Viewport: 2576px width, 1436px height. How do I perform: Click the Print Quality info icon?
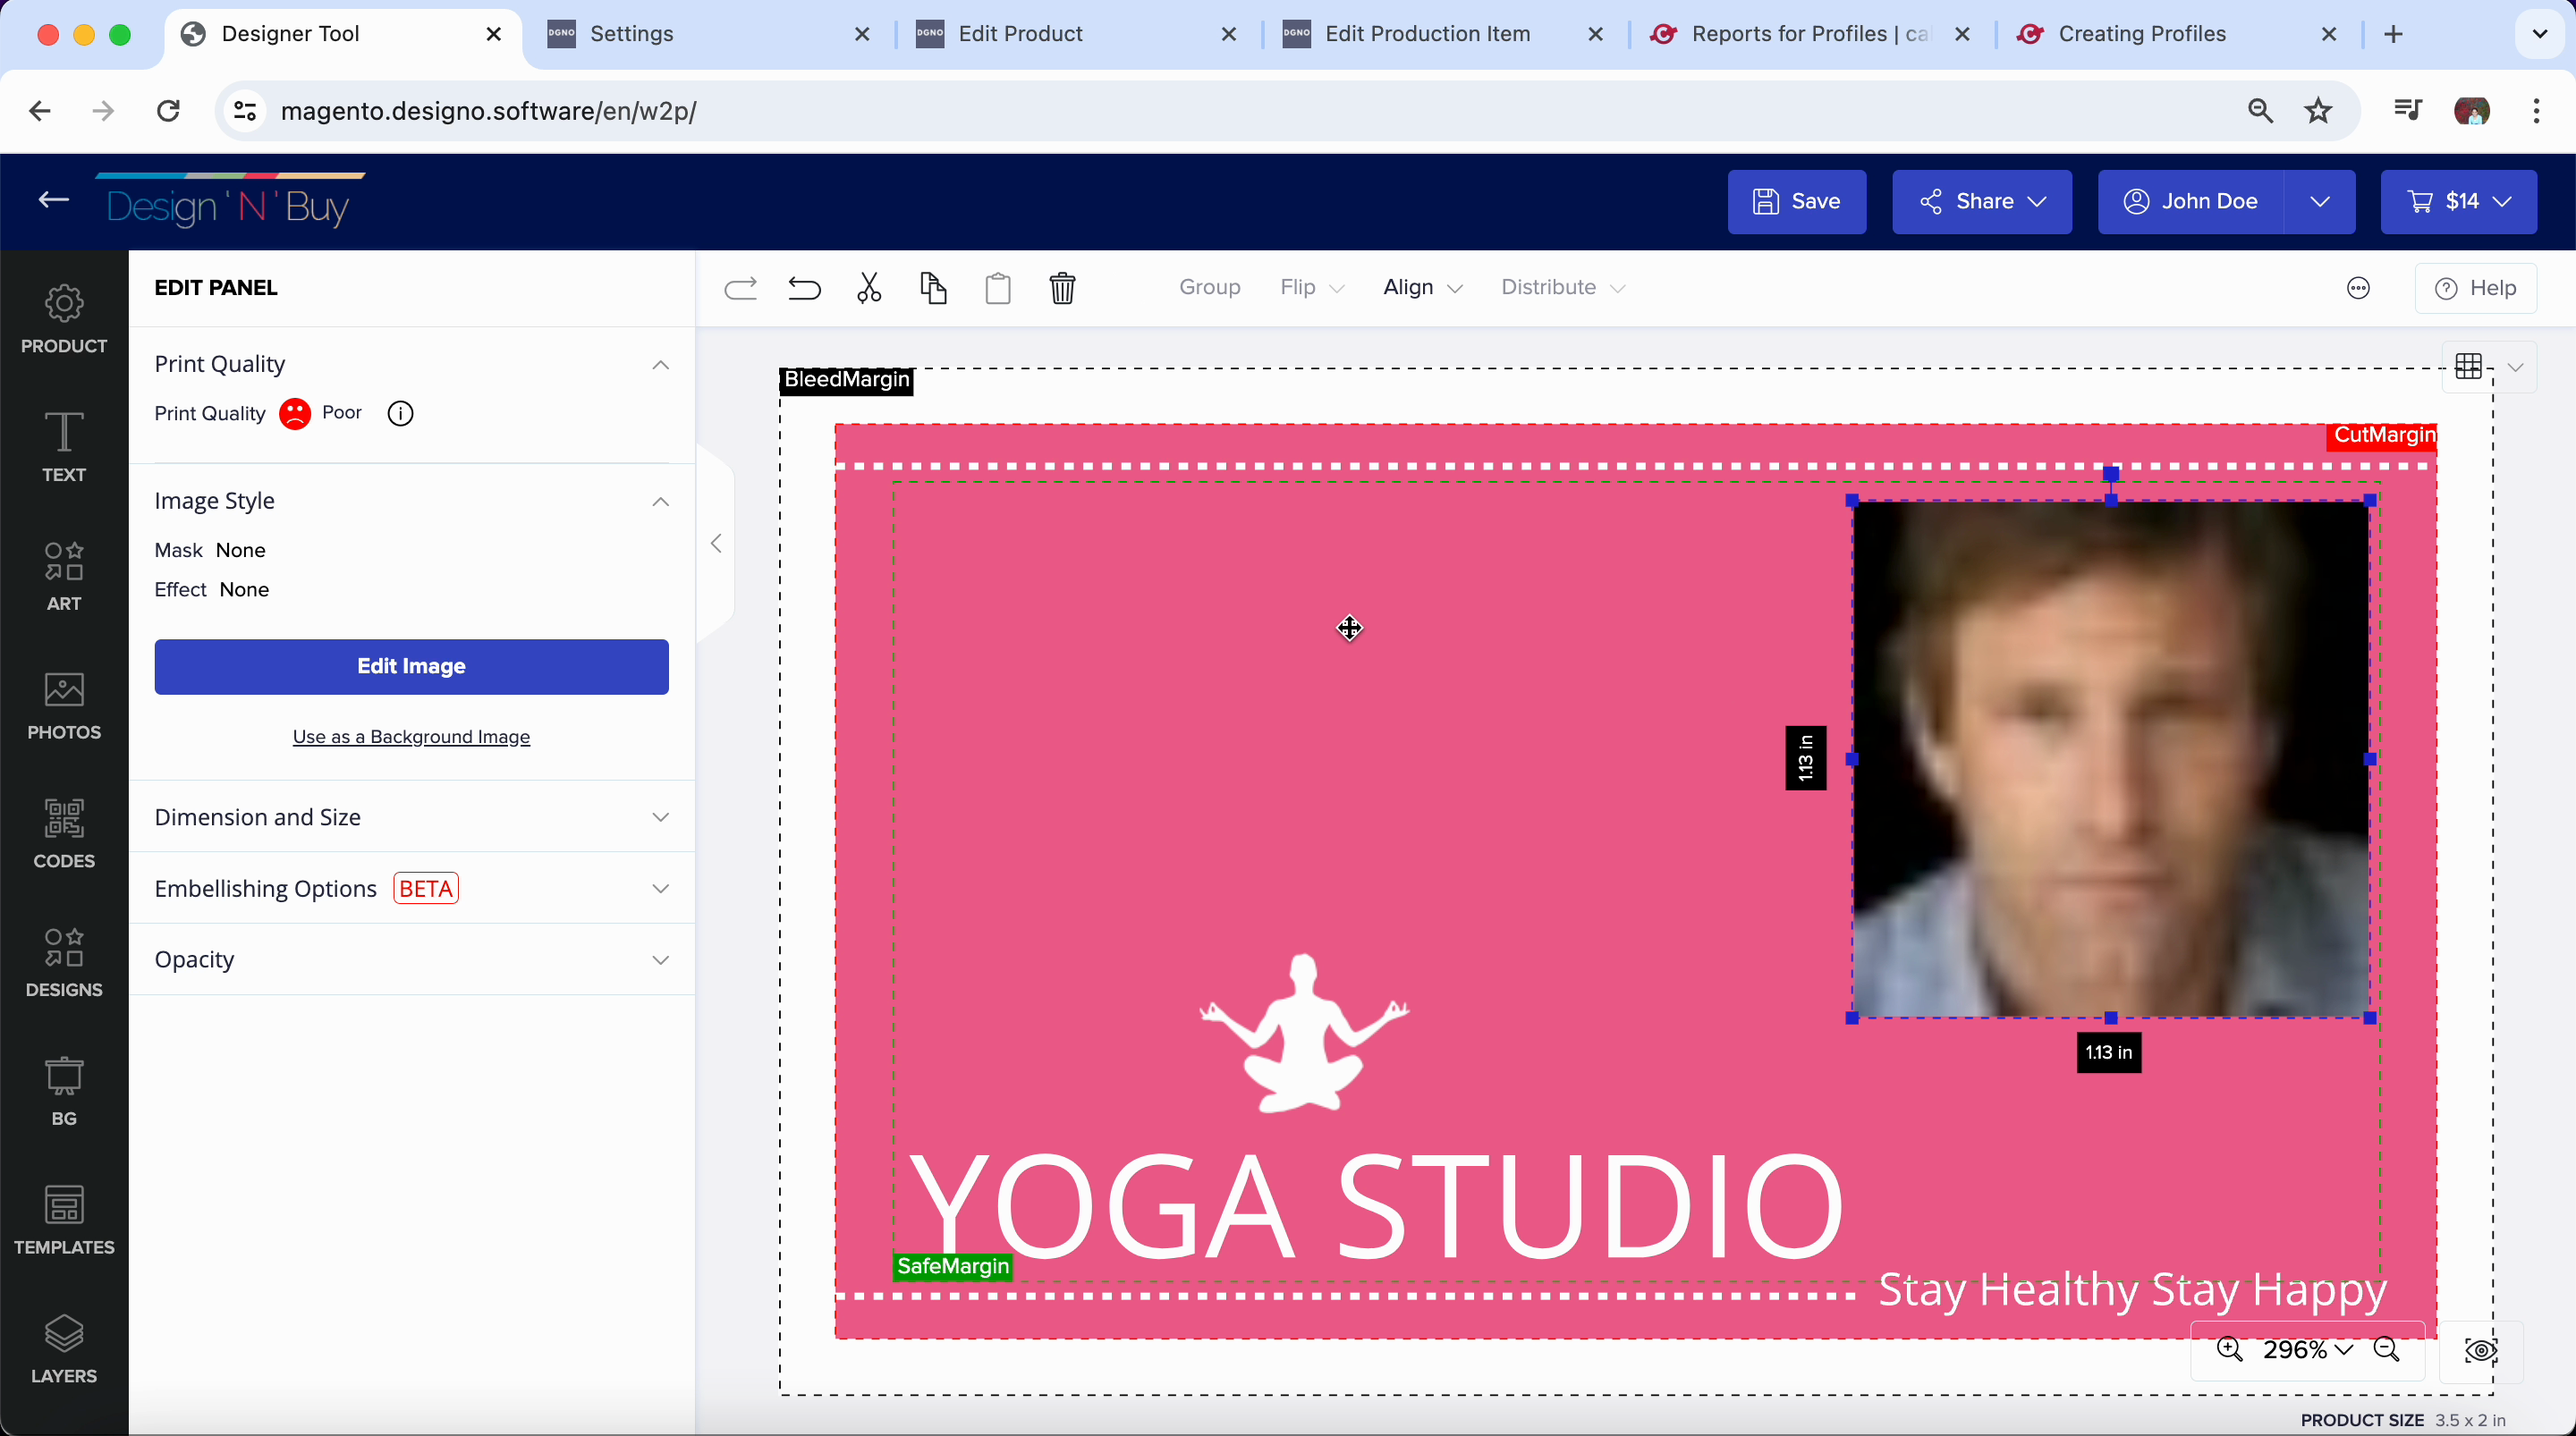(x=400, y=413)
